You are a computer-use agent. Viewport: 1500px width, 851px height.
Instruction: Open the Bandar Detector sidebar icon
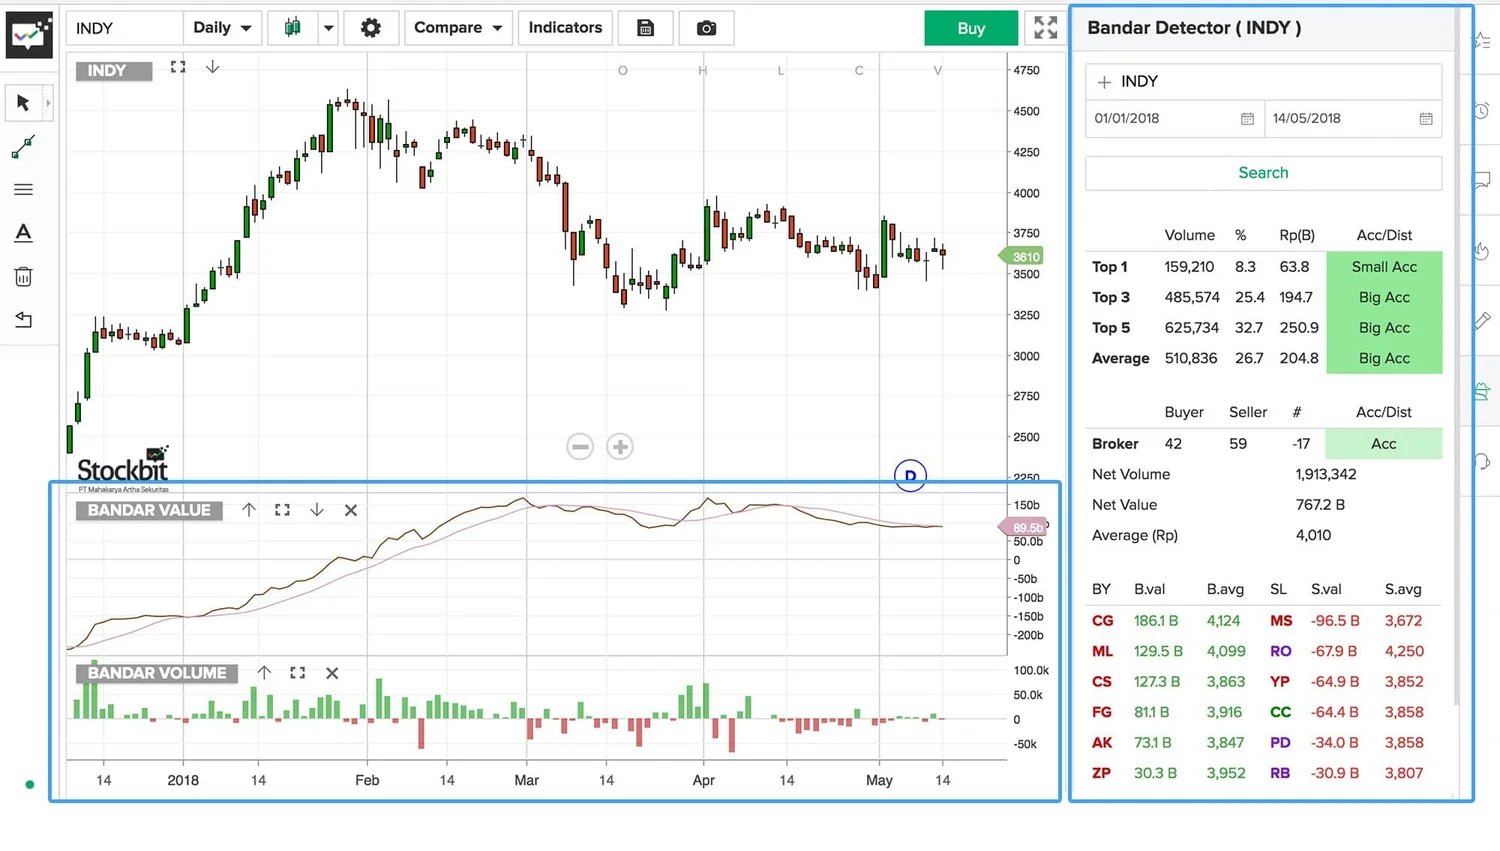[x=1482, y=391]
